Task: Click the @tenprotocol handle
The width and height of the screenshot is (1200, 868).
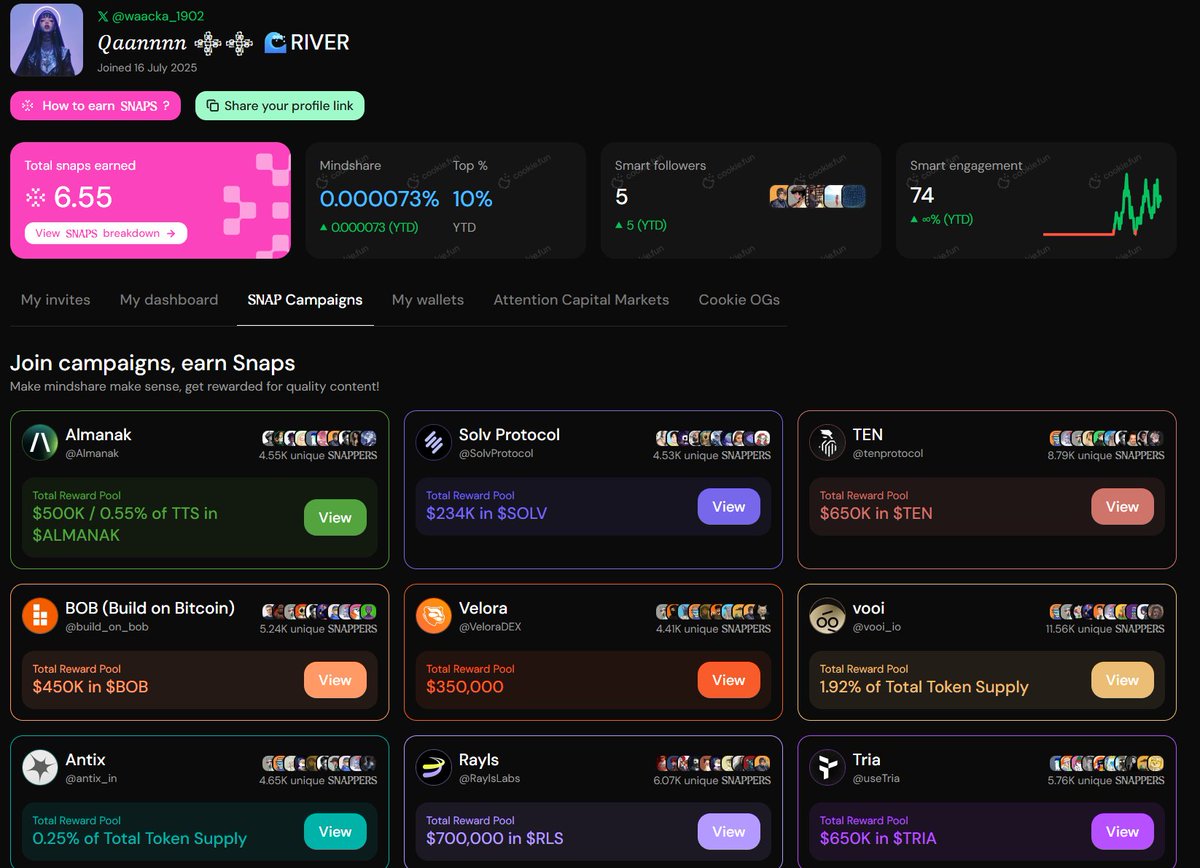Action: pyautogui.click(x=888, y=453)
